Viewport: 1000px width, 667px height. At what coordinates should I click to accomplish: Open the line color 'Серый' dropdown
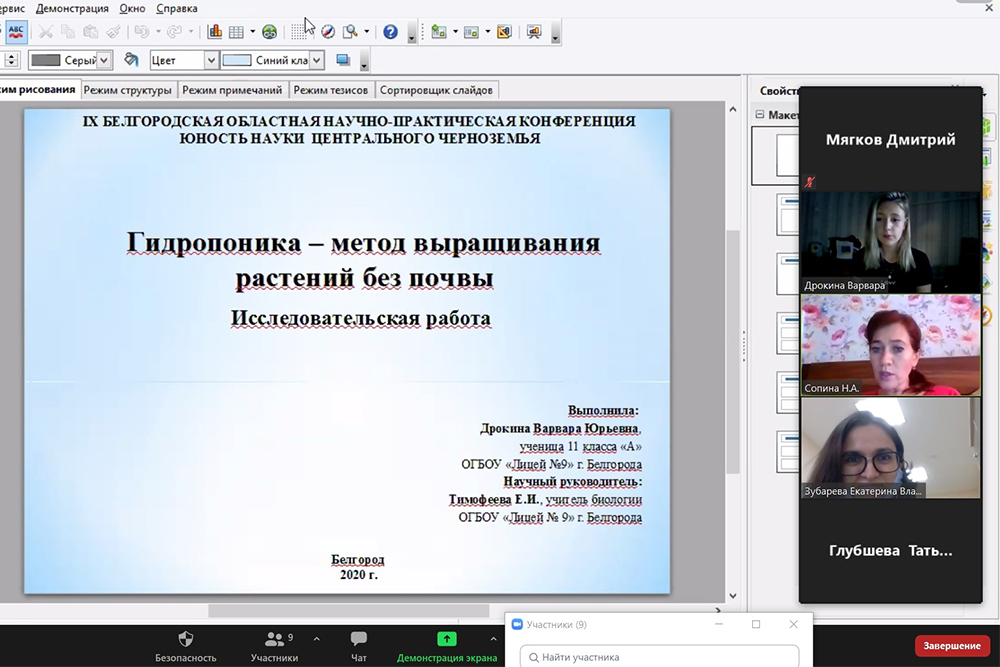[104, 60]
